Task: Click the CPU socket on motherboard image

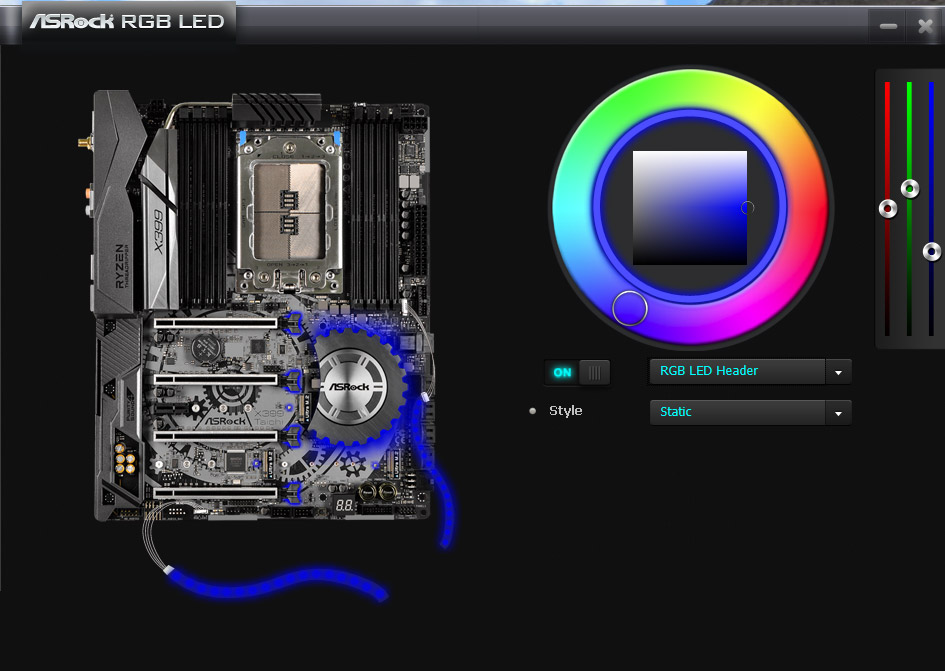Action: [x=289, y=214]
